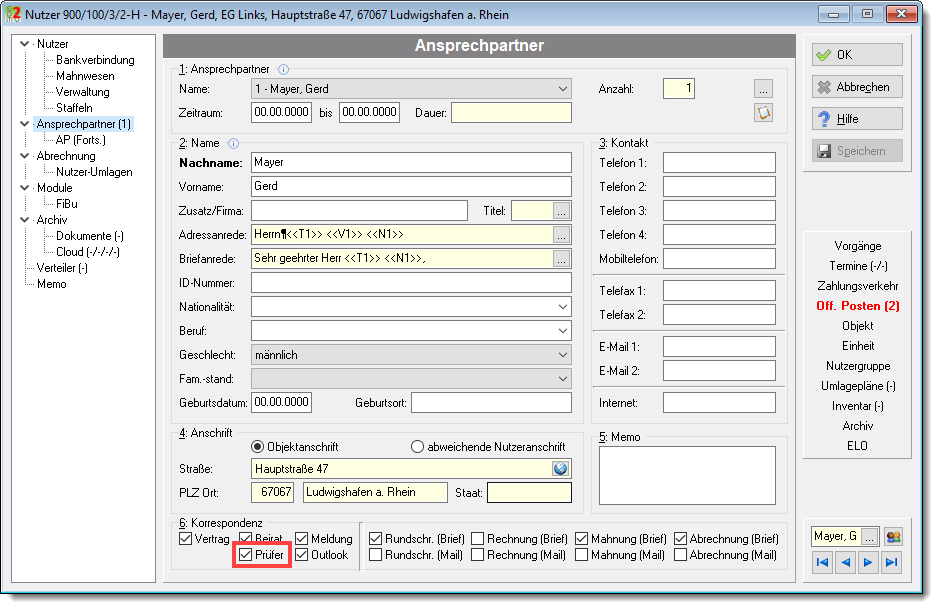
Task: Go to the last record arrow
Action: (891, 562)
